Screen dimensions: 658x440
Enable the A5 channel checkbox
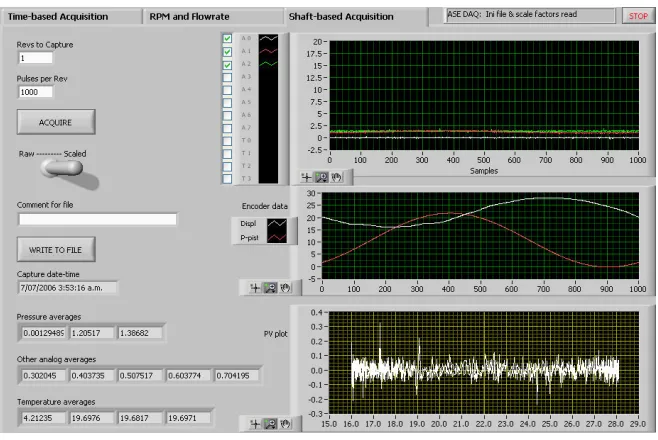click(x=227, y=102)
